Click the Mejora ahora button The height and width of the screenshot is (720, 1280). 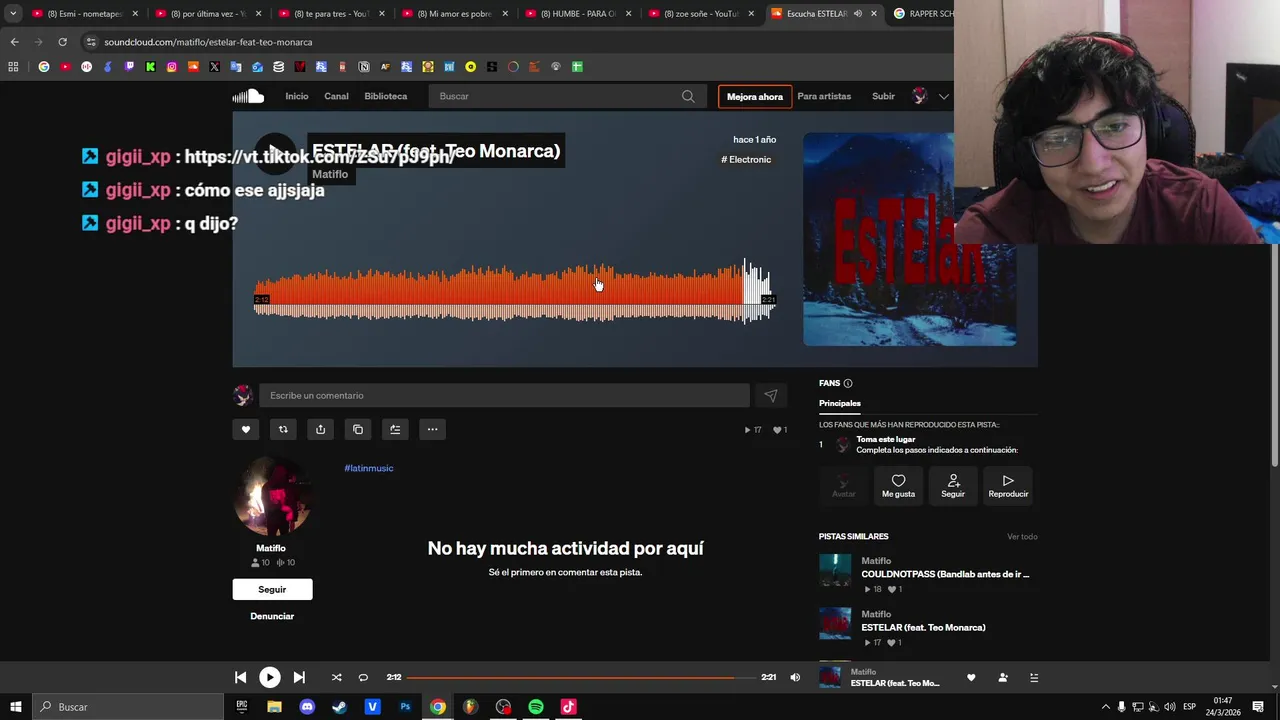(755, 97)
